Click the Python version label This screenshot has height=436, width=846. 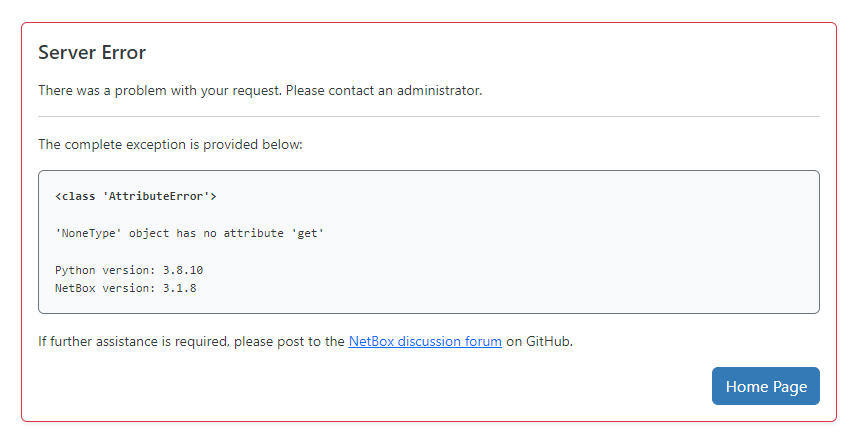[105, 270]
